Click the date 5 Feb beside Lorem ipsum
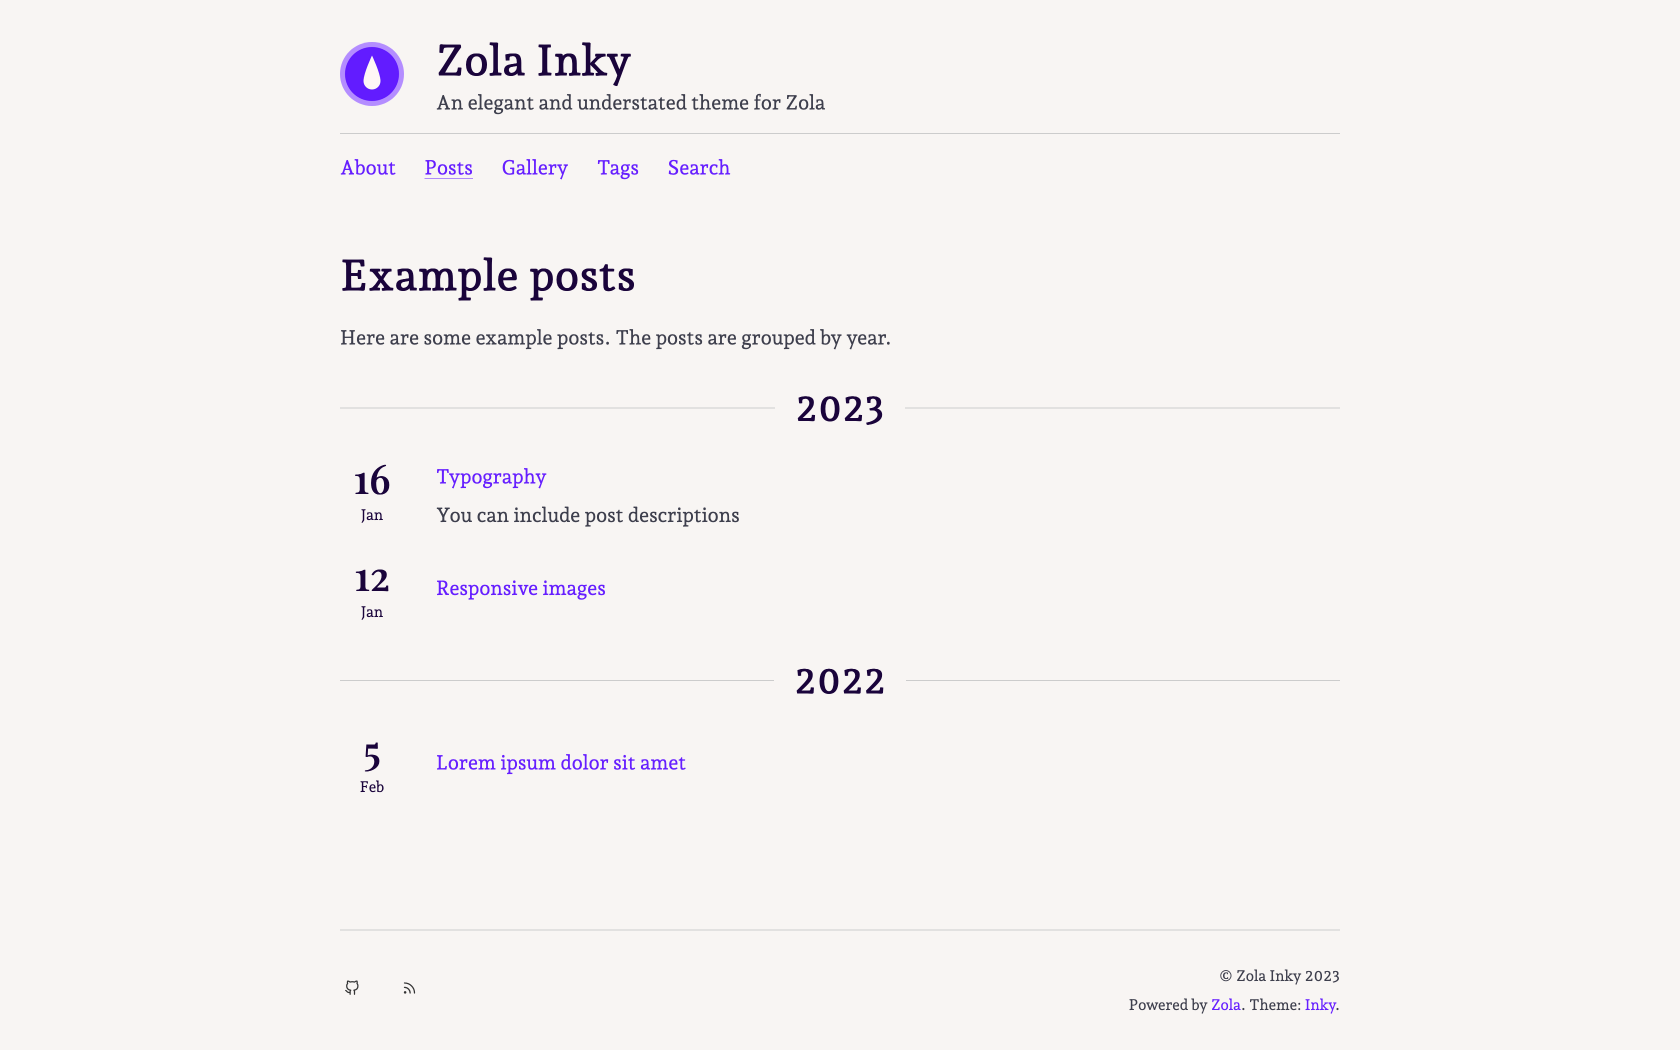This screenshot has height=1050, width=1680. pos(371,765)
